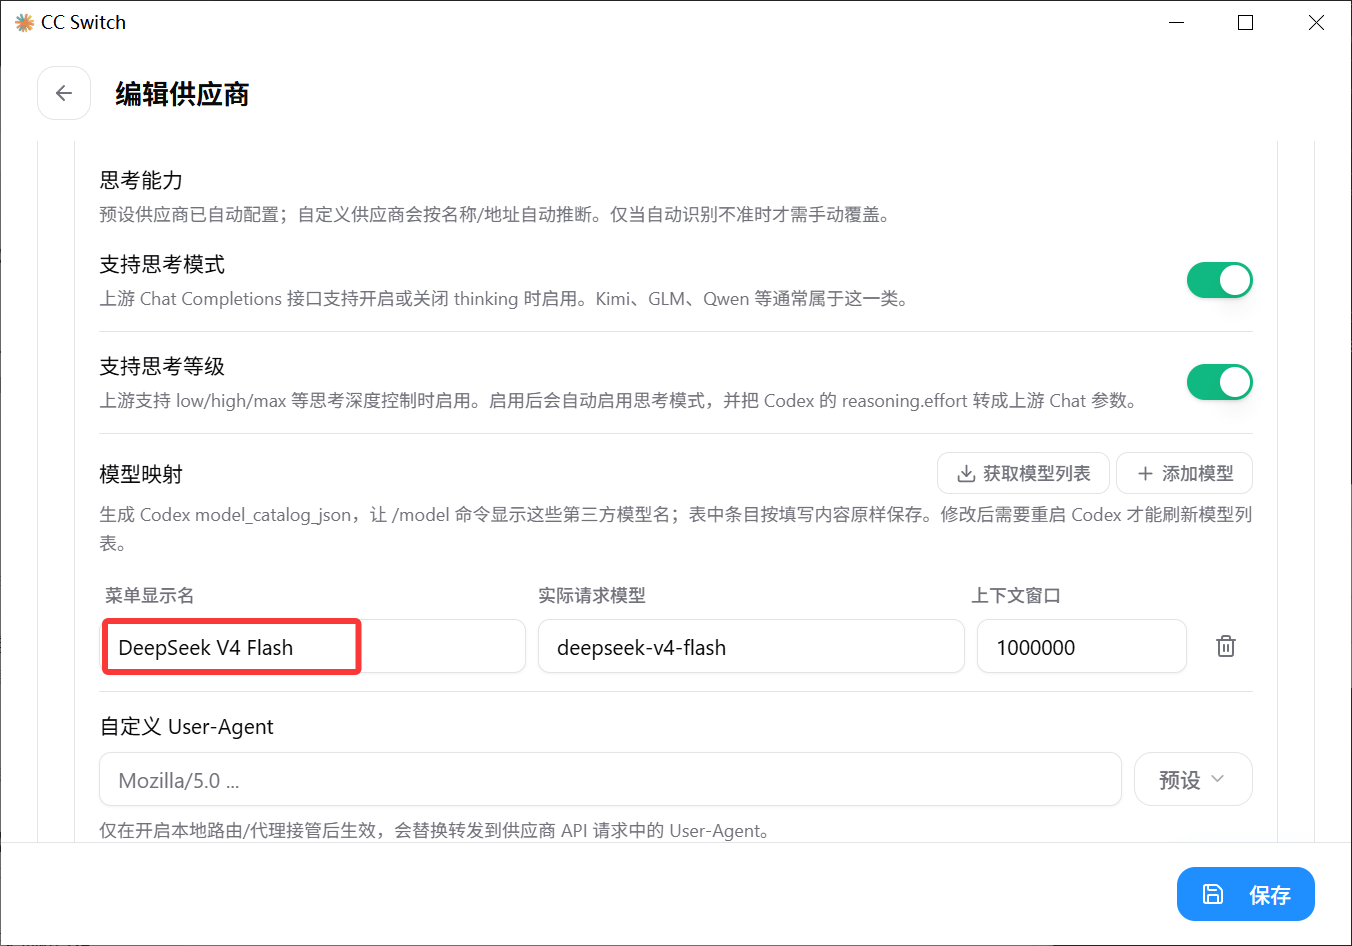Click the 支持思考等级 label text
The height and width of the screenshot is (946, 1352).
point(162,366)
